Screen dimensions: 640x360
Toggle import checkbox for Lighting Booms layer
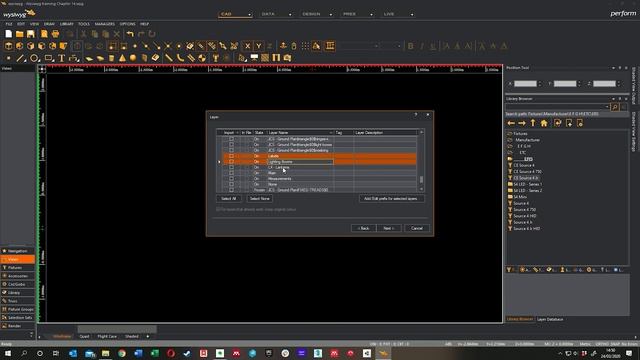coord(231,162)
